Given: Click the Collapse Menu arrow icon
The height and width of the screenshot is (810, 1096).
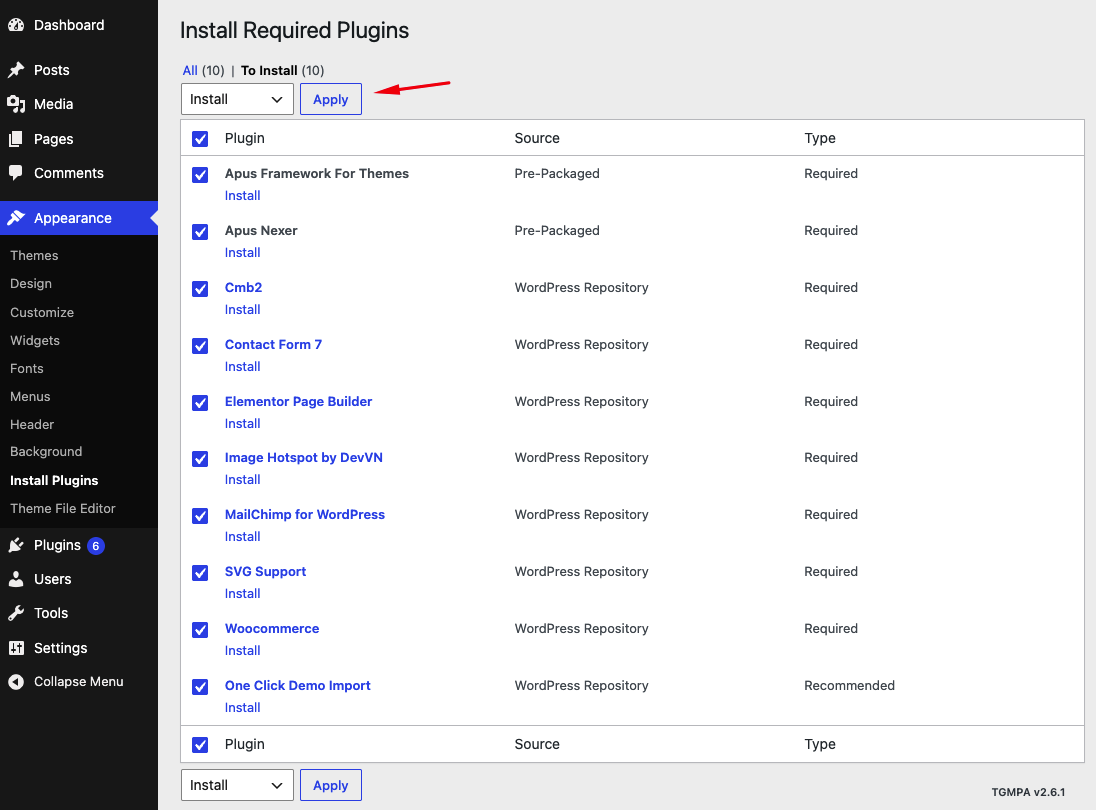Looking at the screenshot, I should pyautogui.click(x=16, y=681).
